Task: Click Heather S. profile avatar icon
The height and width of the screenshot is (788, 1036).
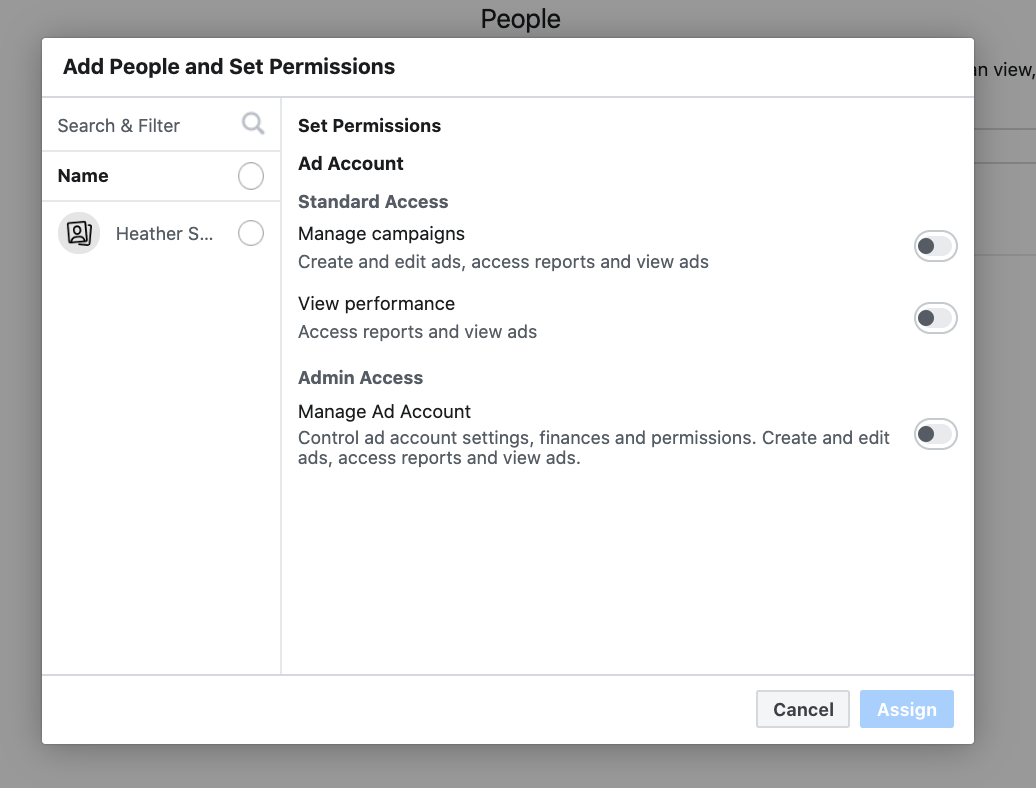Action: 79,233
